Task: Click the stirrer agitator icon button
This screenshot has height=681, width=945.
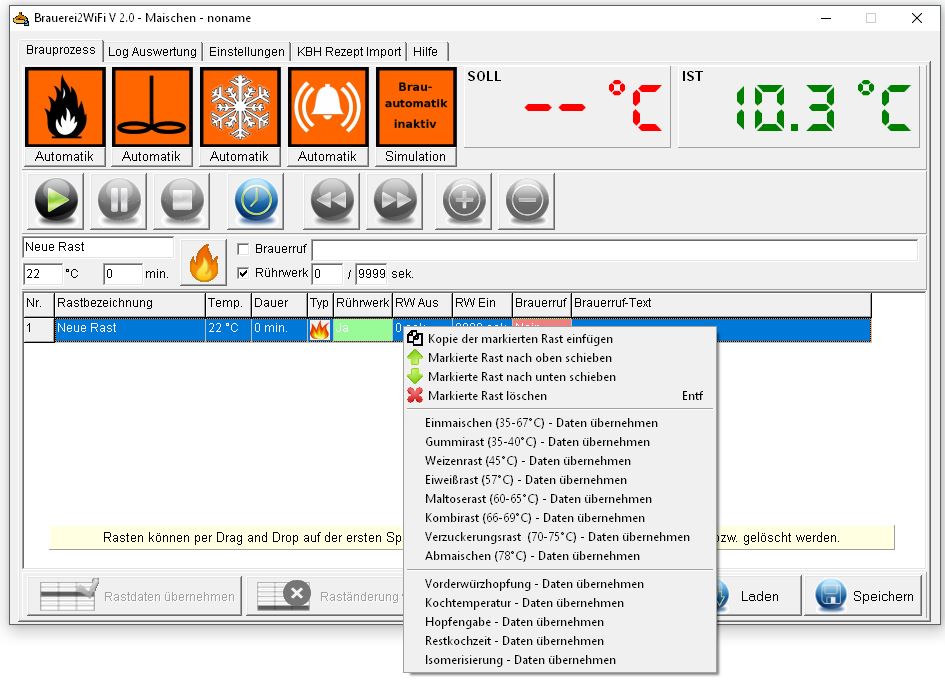Action: click(152, 107)
